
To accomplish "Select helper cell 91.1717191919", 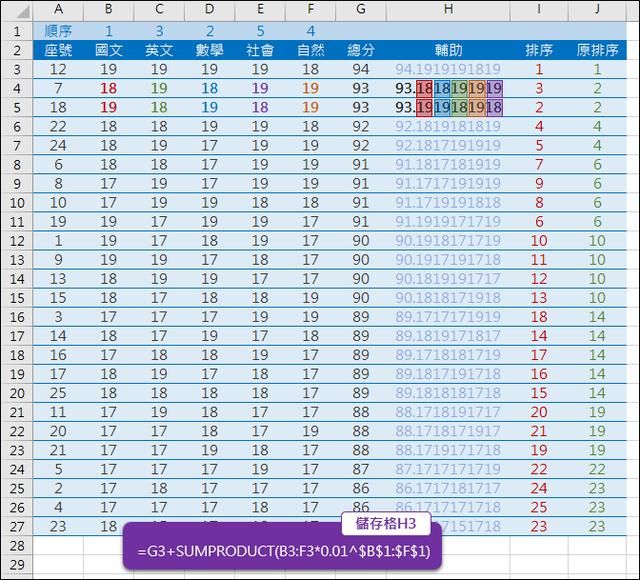I will (448, 183).
